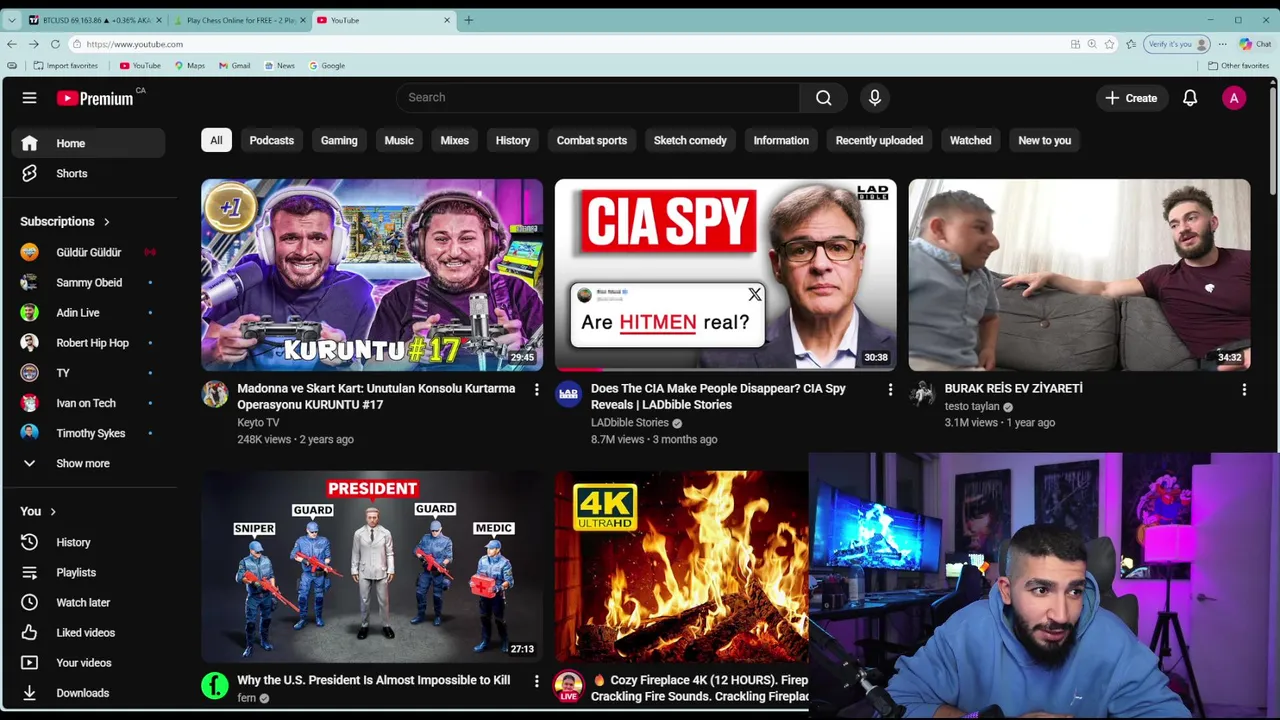Open the browser tab list dropdown

tap(11, 20)
